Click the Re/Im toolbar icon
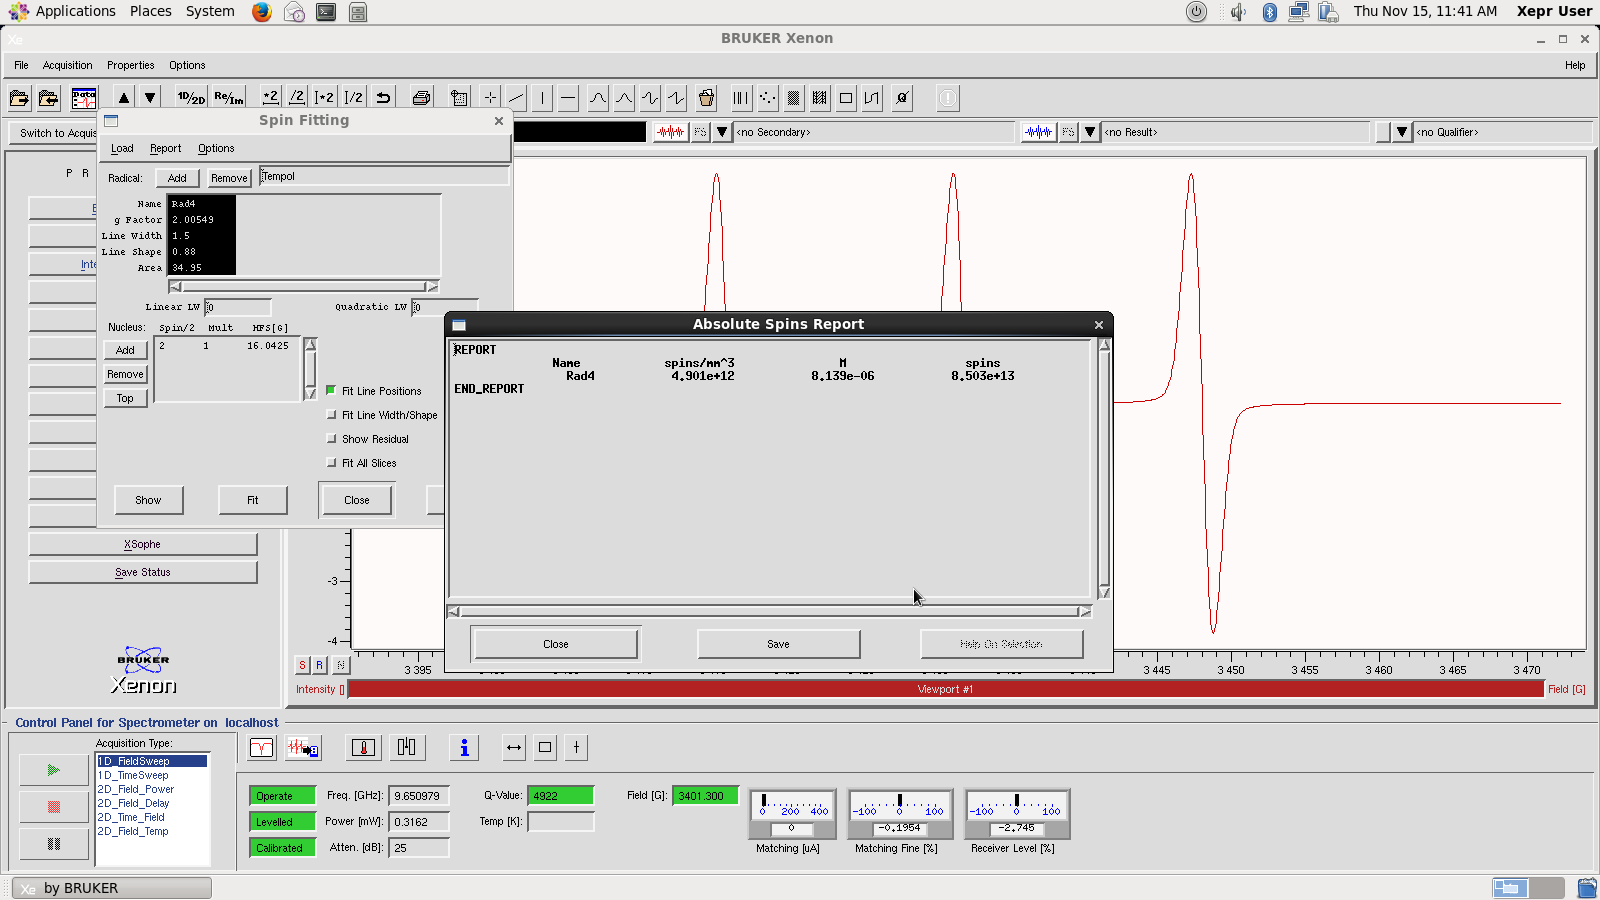The width and height of the screenshot is (1600, 900). click(228, 98)
